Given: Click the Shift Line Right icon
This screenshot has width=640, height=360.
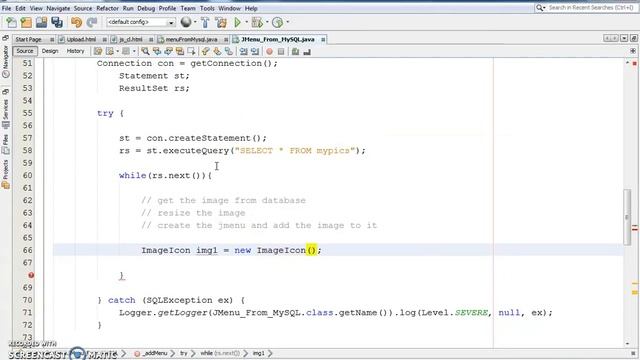Looking at the screenshot, I should click(255, 51).
